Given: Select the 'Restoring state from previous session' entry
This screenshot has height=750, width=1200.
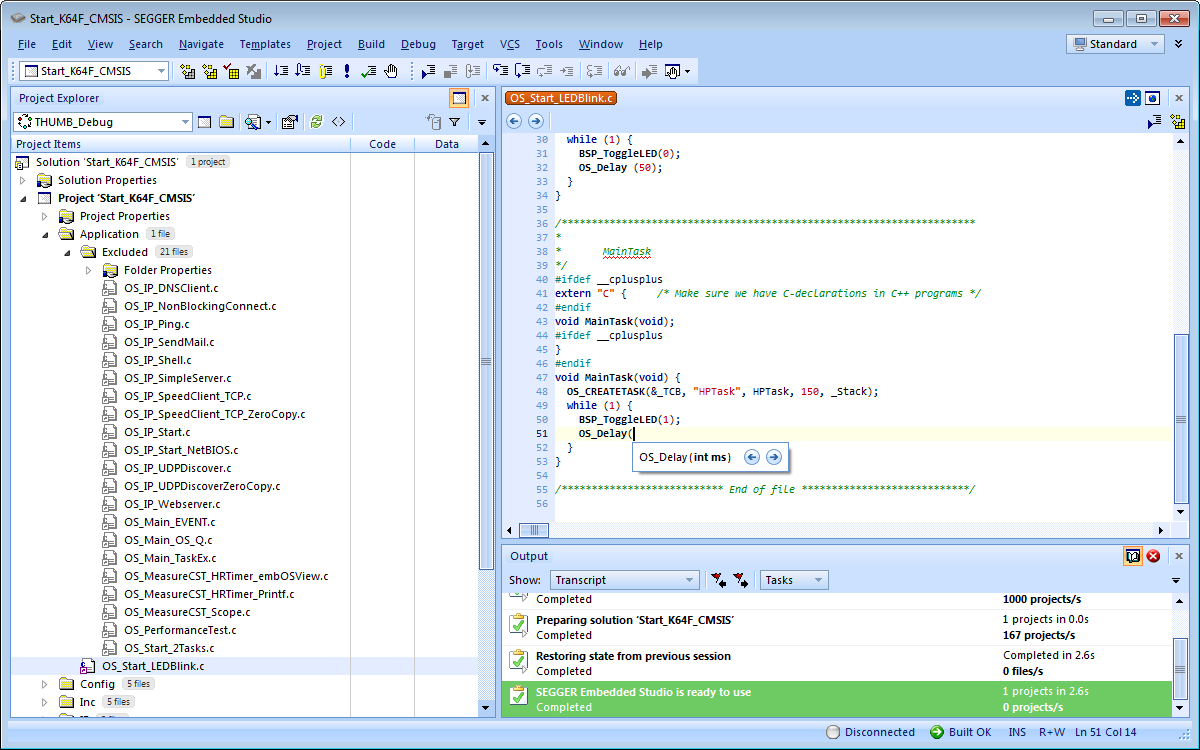Looking at the screenshot, I should click(x=836, y=664).
